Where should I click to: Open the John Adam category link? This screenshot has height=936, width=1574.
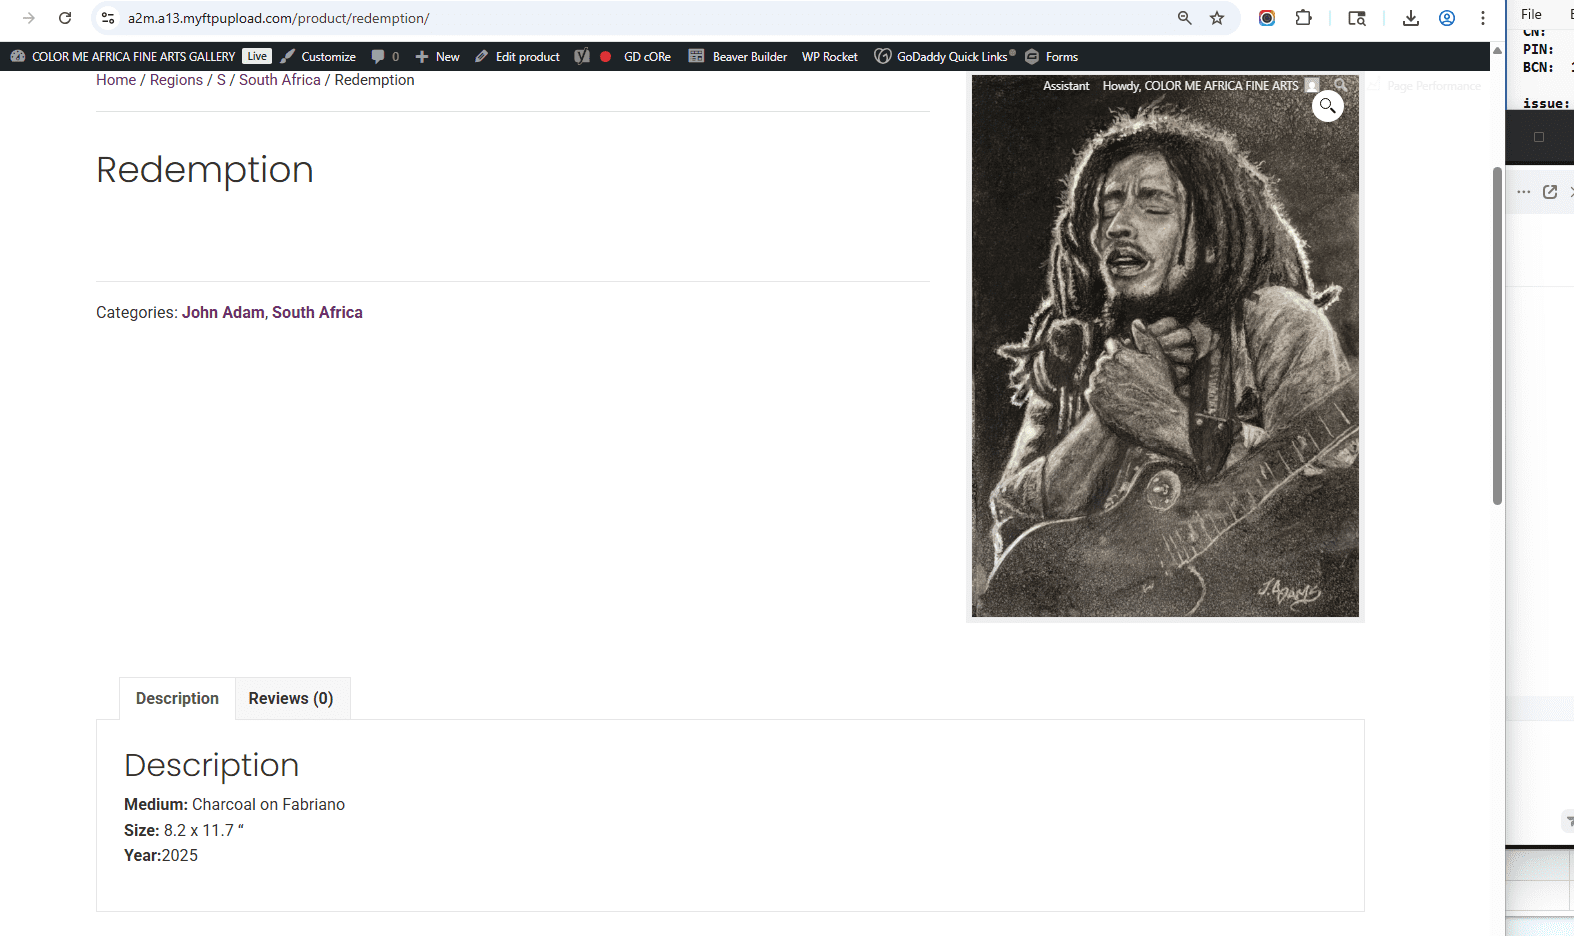pyautogui.click(x=223, y=312)
